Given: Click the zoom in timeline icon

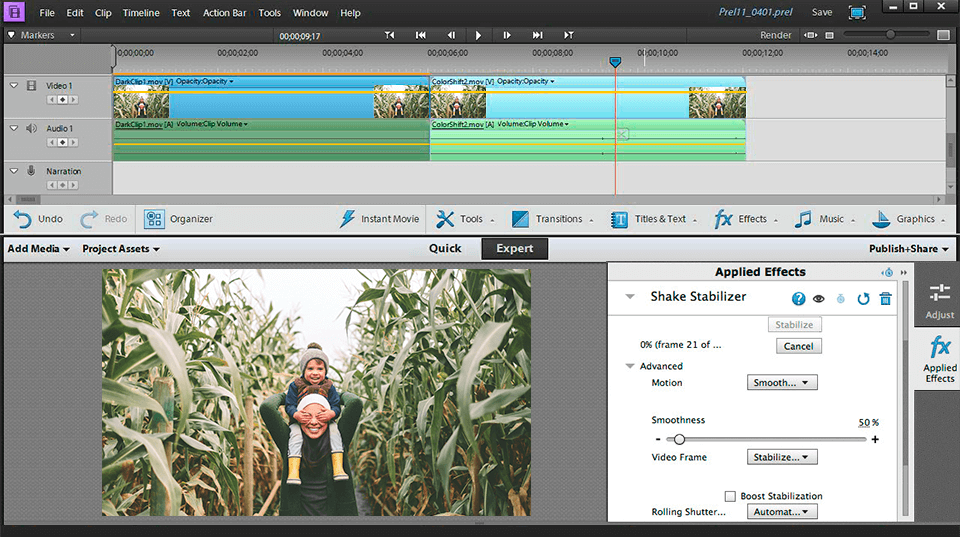Looking at the screenshot, I should click(943, 35).
